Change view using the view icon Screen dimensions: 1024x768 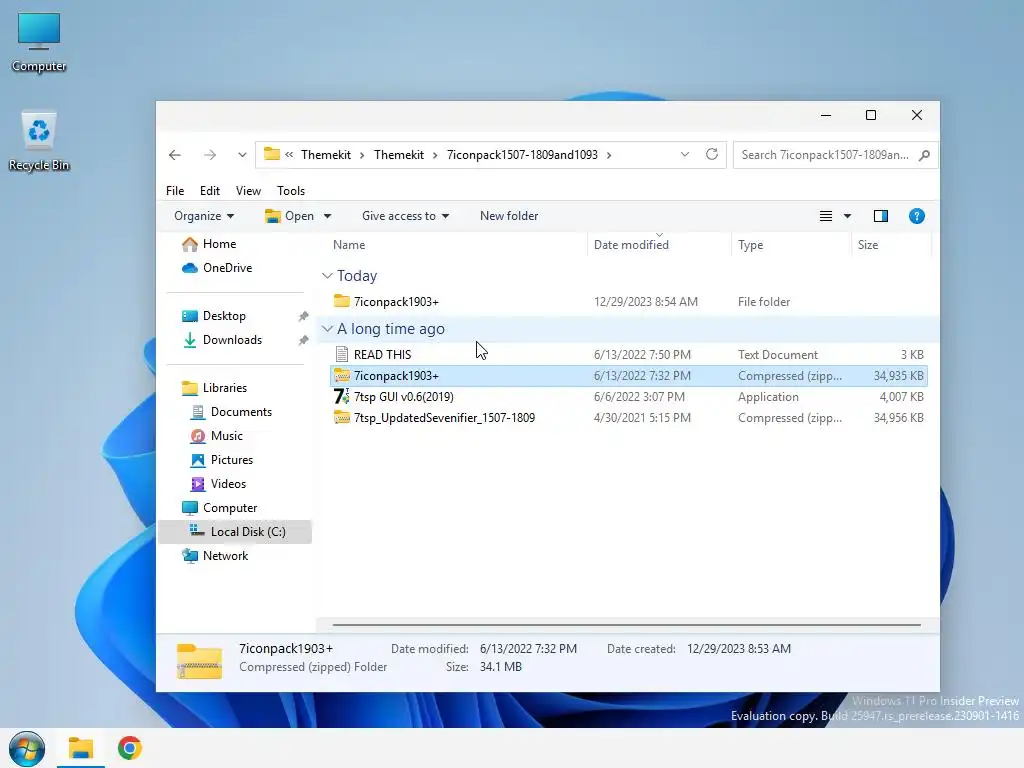[x=825, y=216]
